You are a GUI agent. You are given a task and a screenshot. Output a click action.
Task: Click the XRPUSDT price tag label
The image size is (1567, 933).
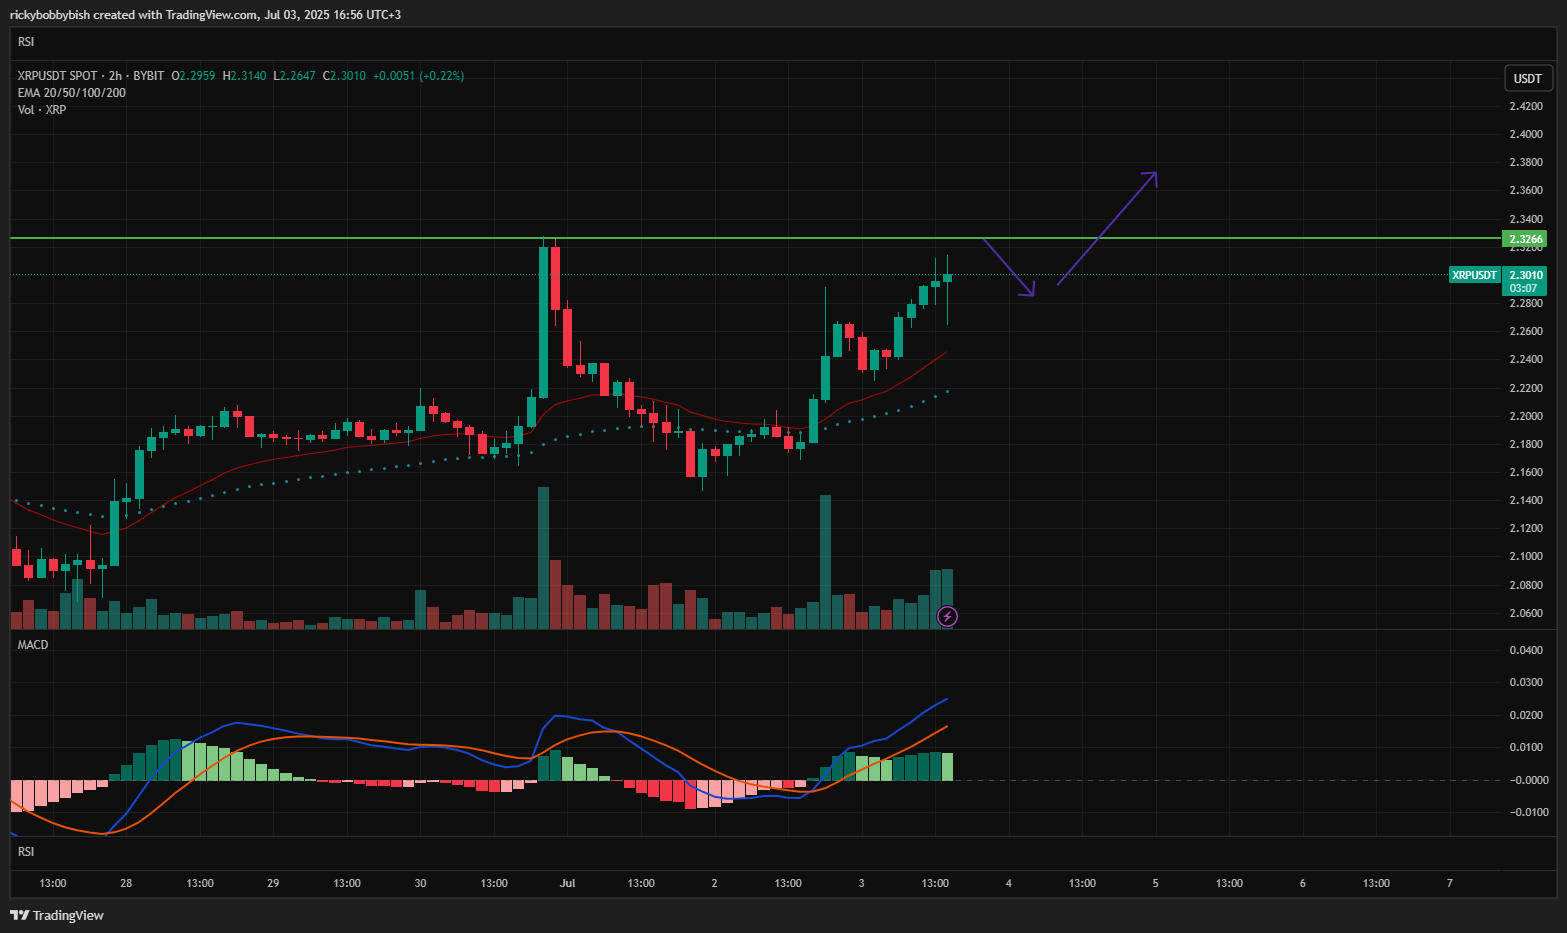click(1474, 275)
